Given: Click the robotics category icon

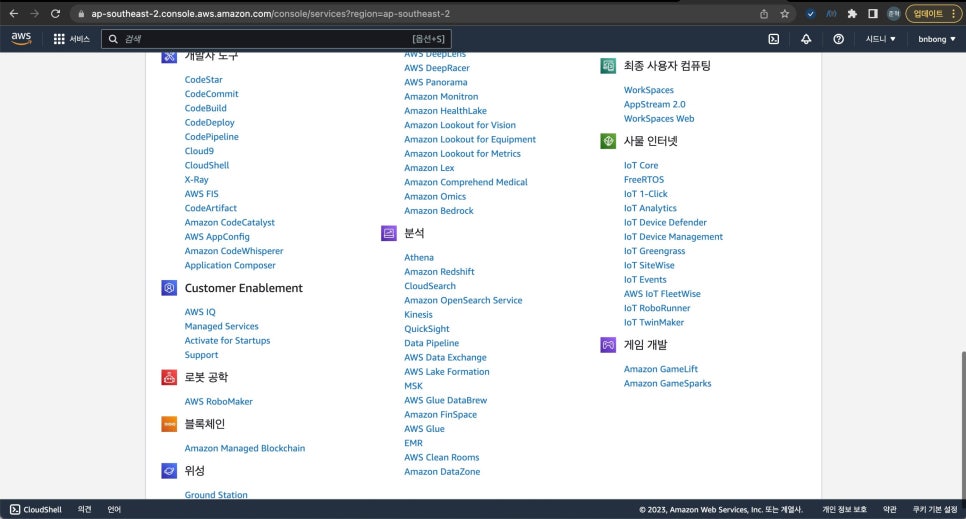Looking at the screenshot, I should point(169,377).
